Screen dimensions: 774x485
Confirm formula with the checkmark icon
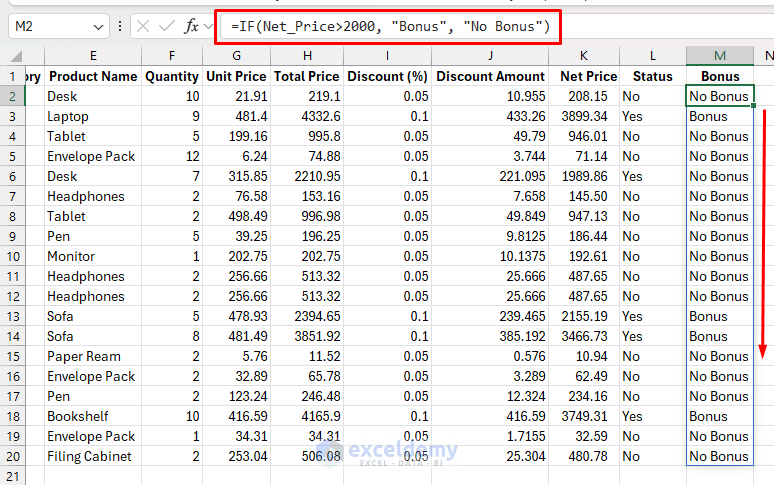click(166, 26)
